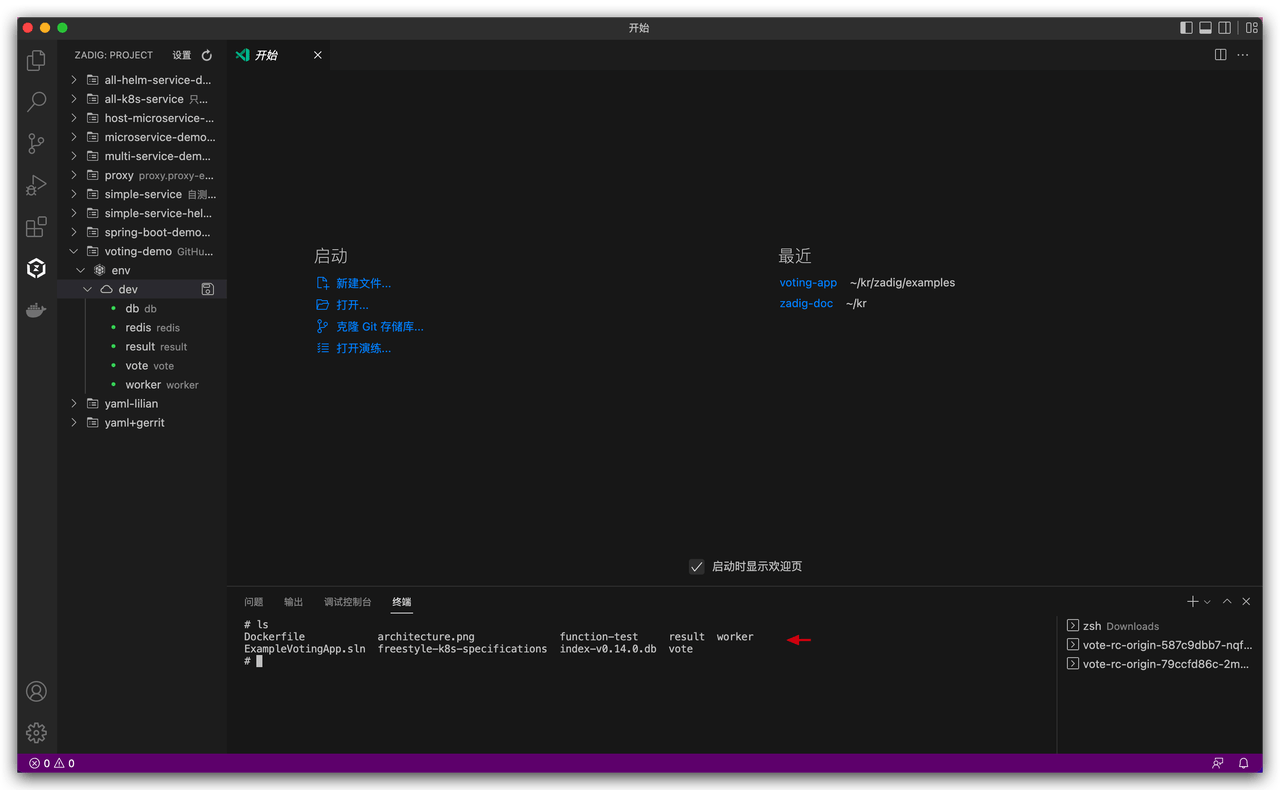Click the refresh icon in ZADIG: PROJECT panel
Viewport: 1280px width, 790px height.
[x=205, y=55]
